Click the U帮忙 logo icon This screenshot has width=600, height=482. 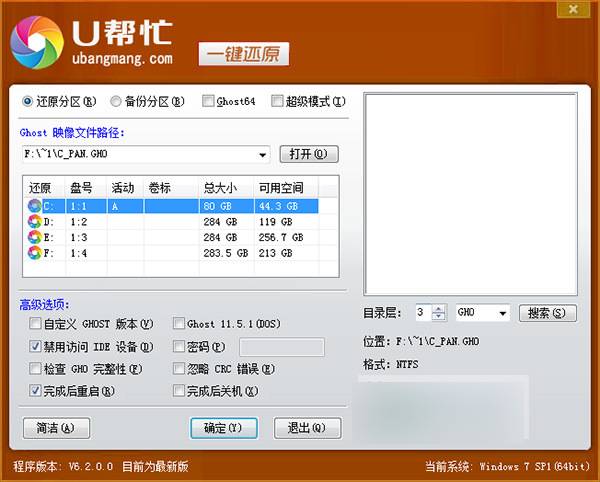(x=37, y=41)
